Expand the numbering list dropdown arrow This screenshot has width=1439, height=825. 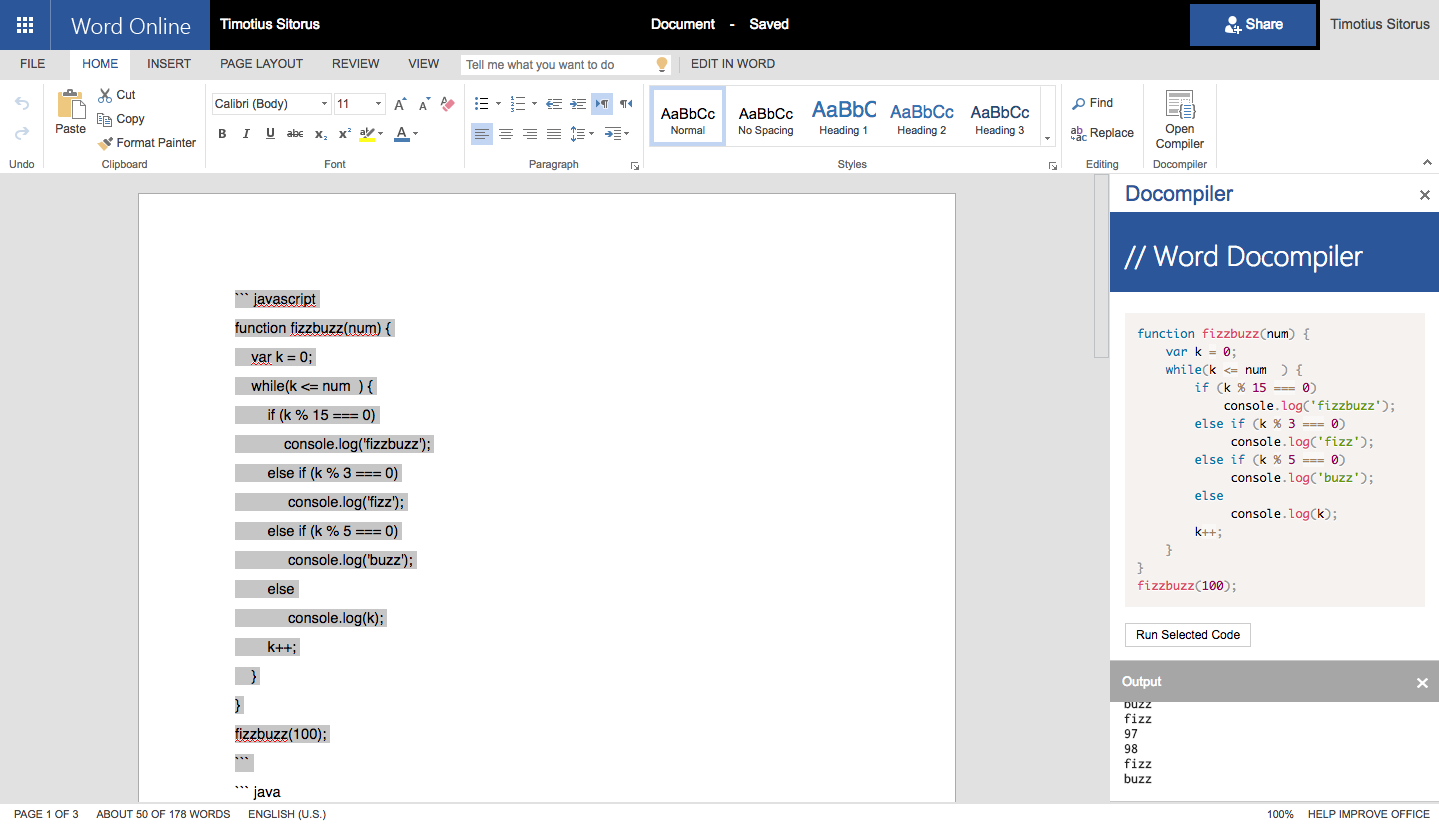click(534, 104)
